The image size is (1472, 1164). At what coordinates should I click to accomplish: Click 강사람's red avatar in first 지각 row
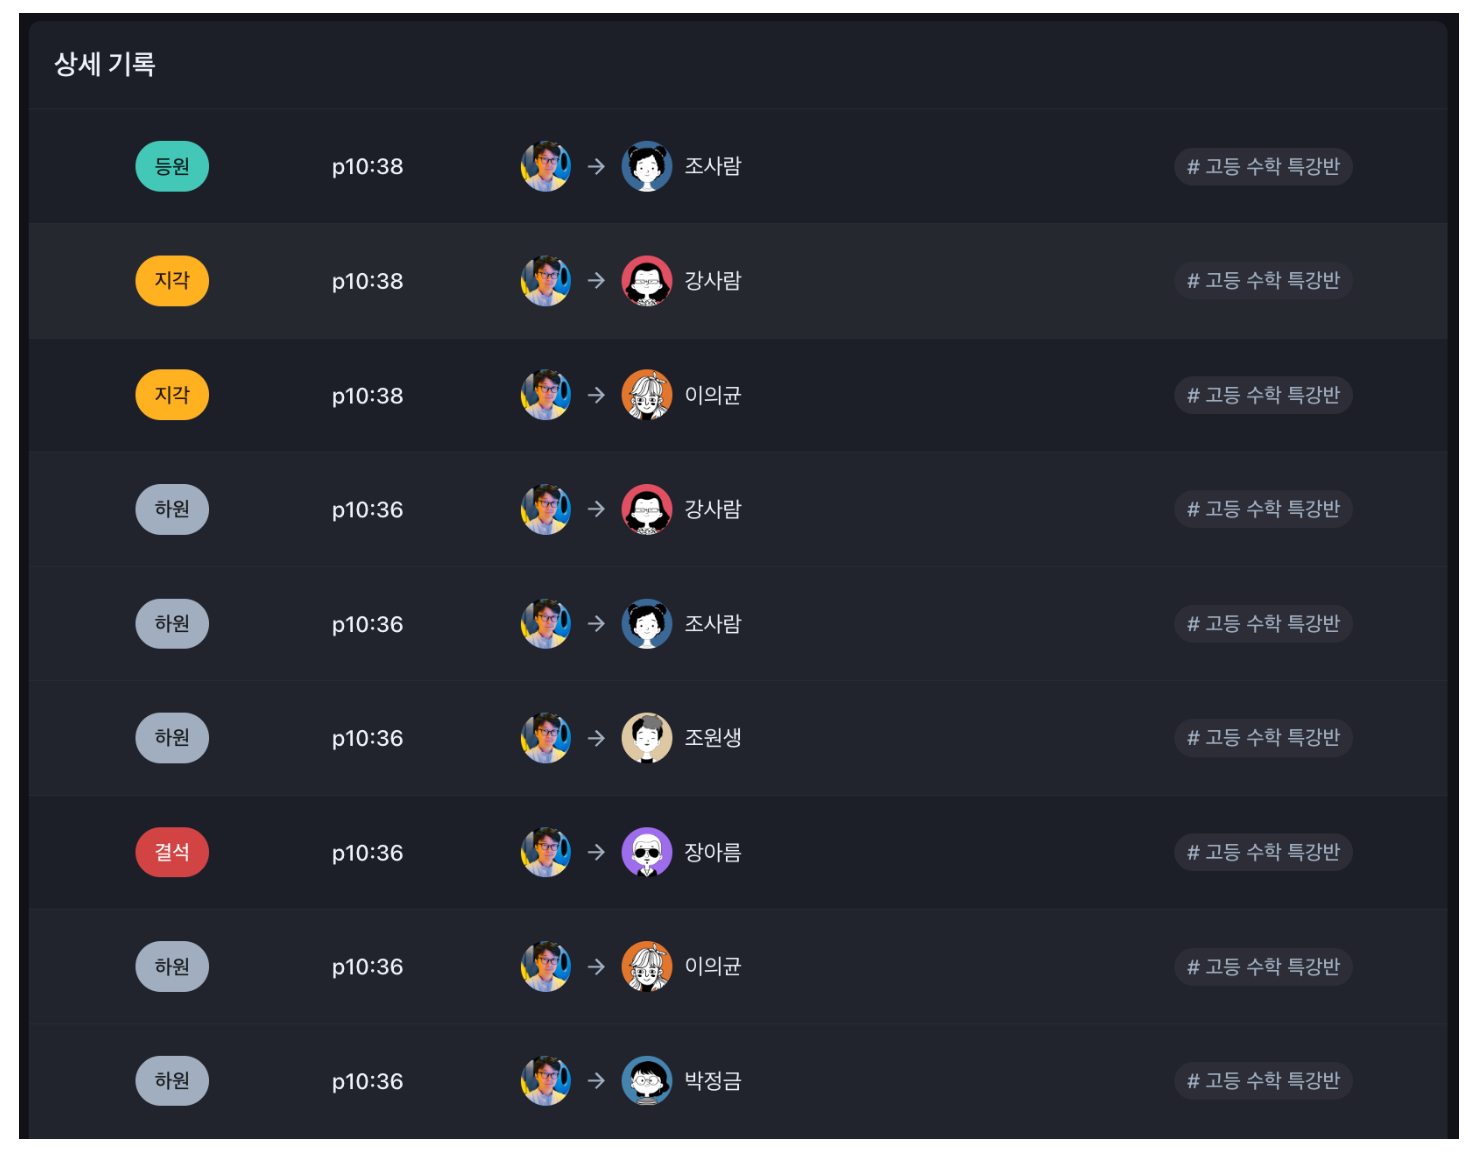(x=647, y=281)
